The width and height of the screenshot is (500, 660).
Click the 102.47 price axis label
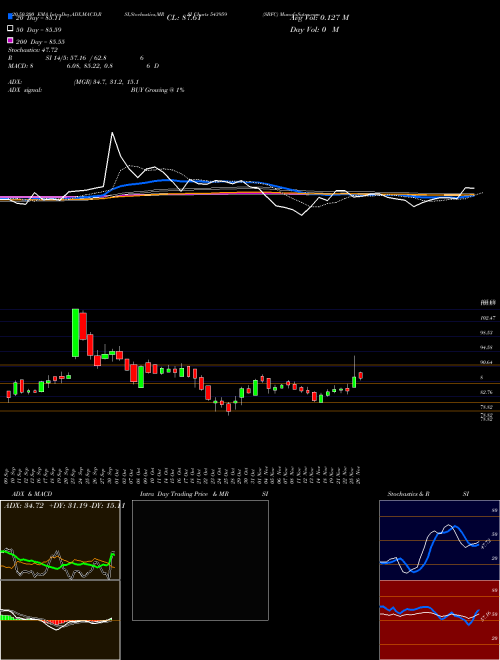pos(488,318)
